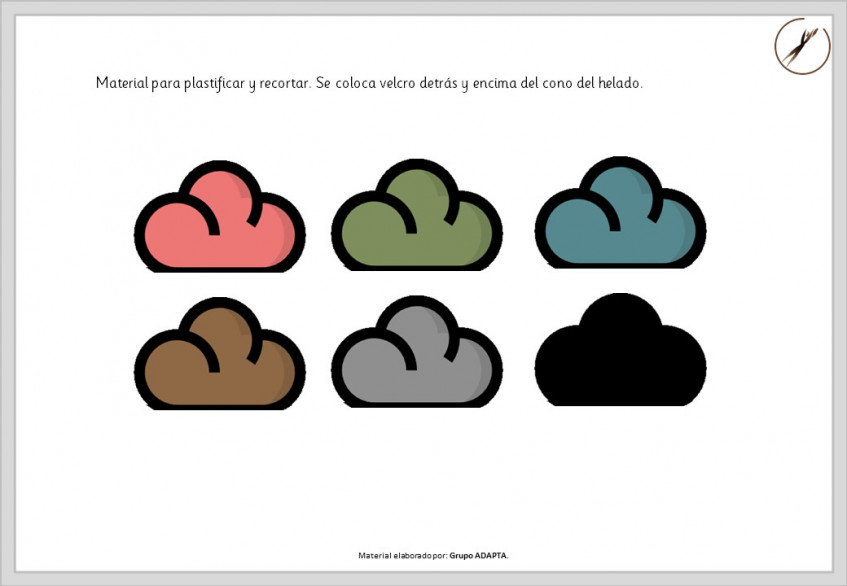Select the blue ice cream scoop
847x586 pixels.
[x=621, y=212]
